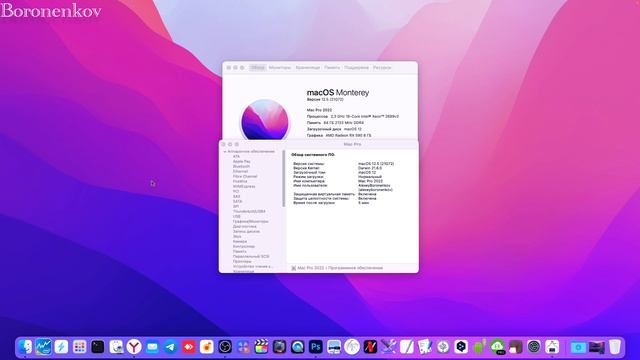Select SAS in the sidebar

236,196
